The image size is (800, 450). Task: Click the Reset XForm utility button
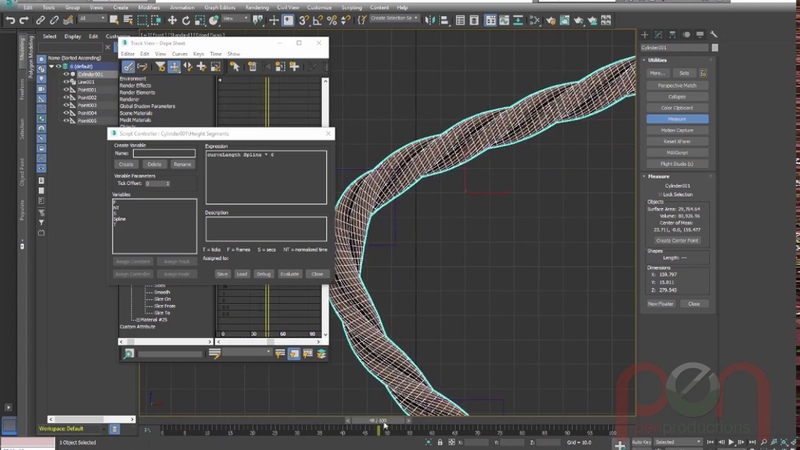point(677,141)
